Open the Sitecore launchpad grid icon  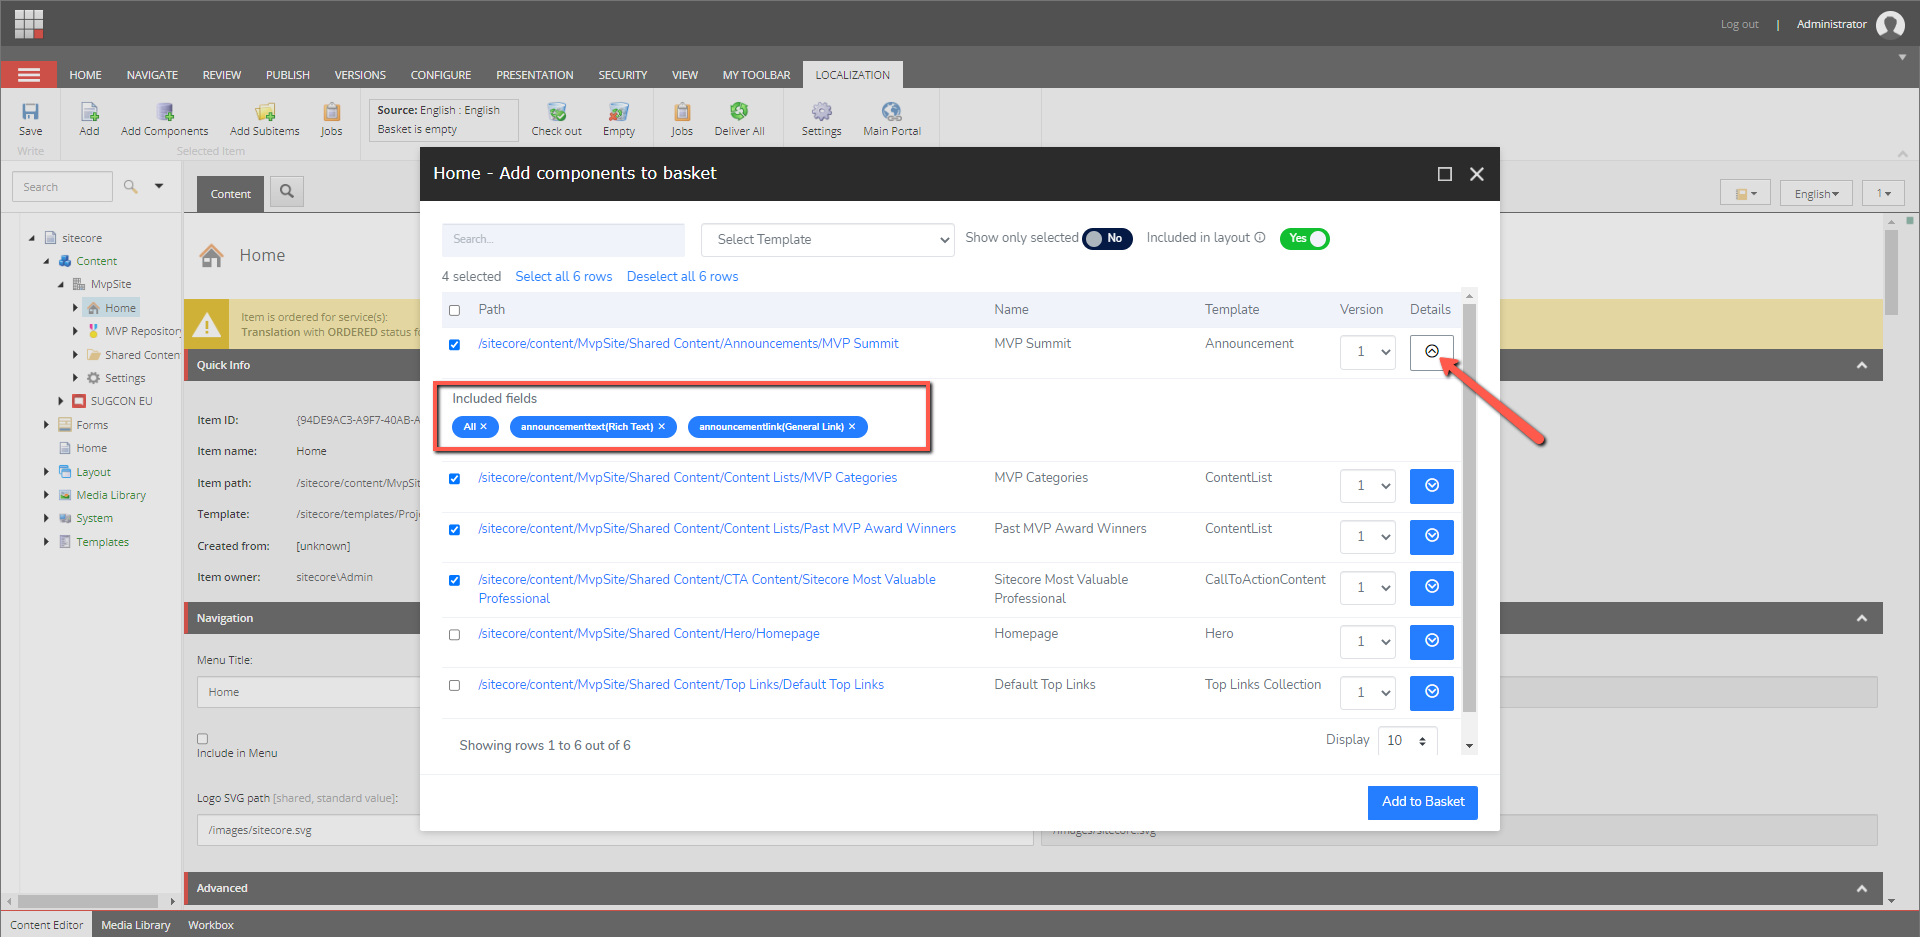[29, 23]
